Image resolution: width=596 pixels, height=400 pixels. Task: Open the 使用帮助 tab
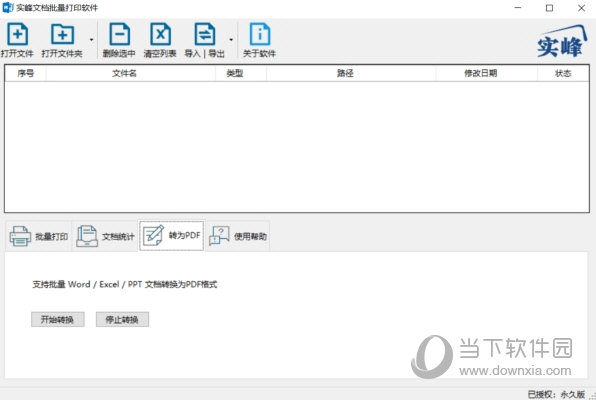click(x=238, y=236)
